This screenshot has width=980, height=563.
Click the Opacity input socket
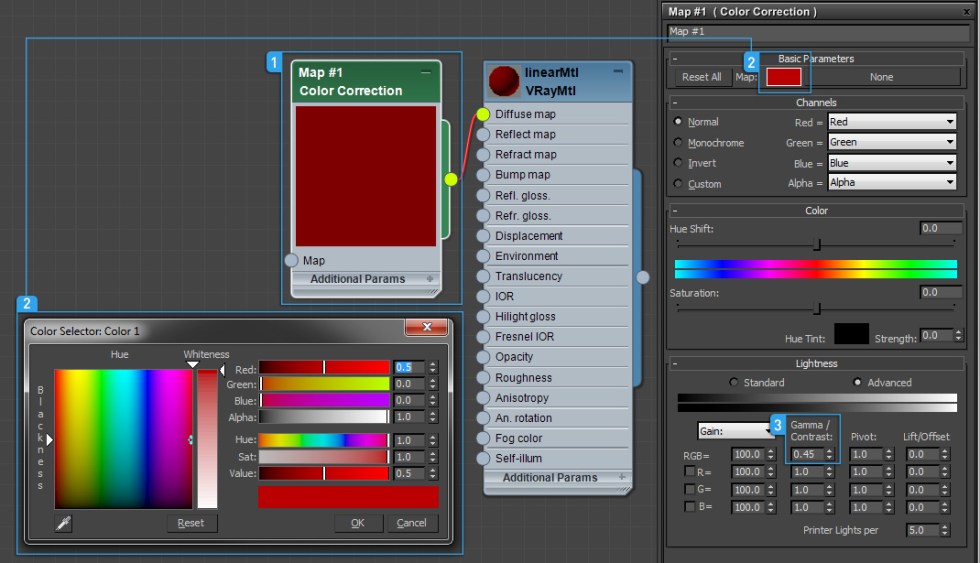(483, 357)
